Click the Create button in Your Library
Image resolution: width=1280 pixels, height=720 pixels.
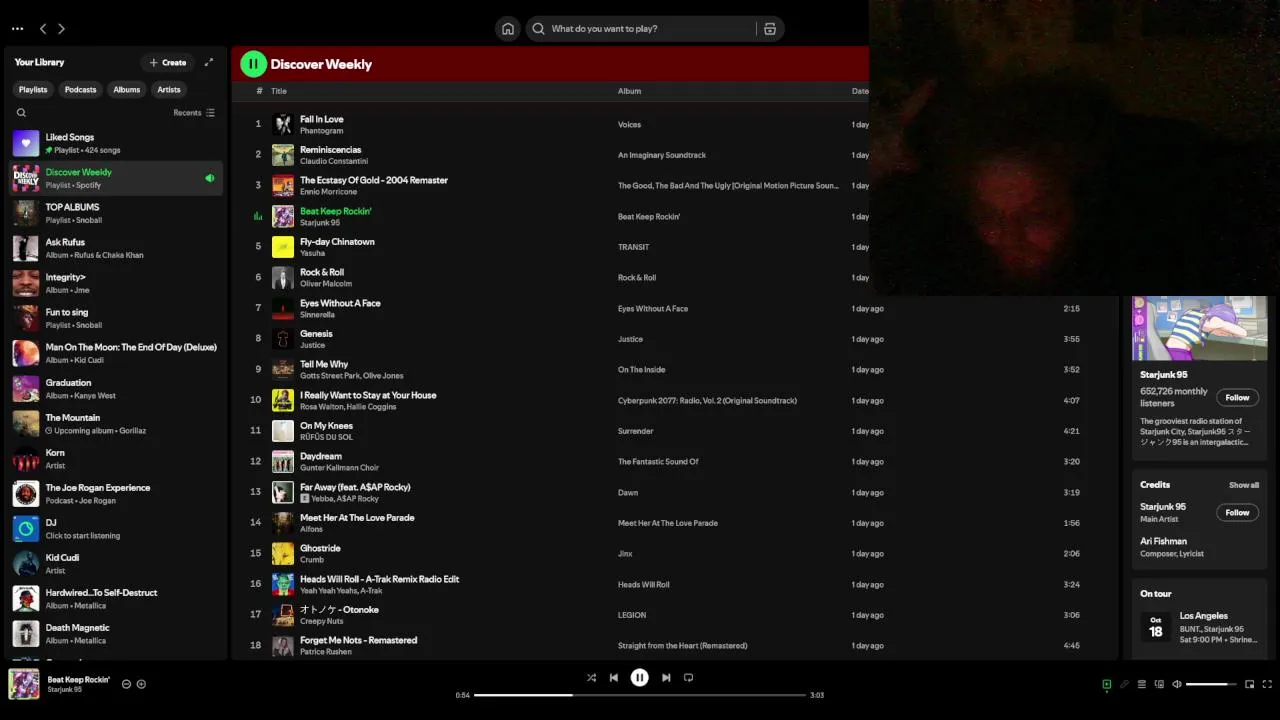(x=168, y=62)
